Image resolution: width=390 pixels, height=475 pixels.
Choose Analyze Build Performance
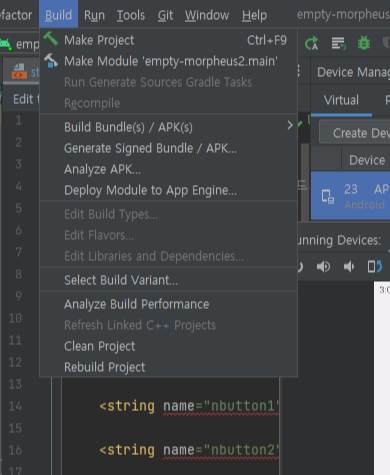click(x=168, y=304)
